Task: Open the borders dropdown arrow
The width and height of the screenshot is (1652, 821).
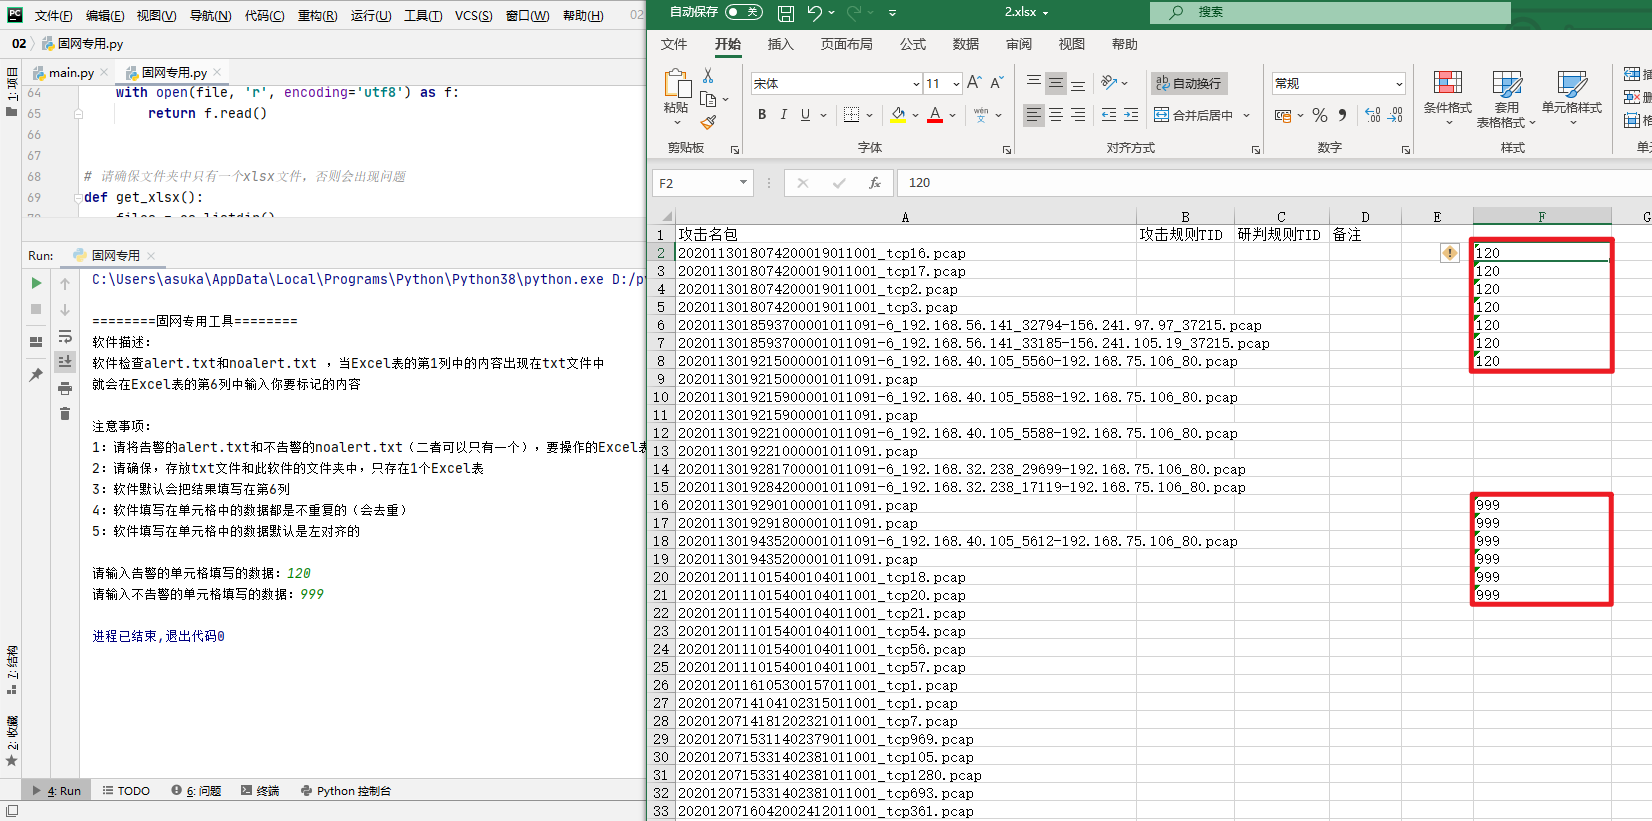Action: [x=869, y=115]
